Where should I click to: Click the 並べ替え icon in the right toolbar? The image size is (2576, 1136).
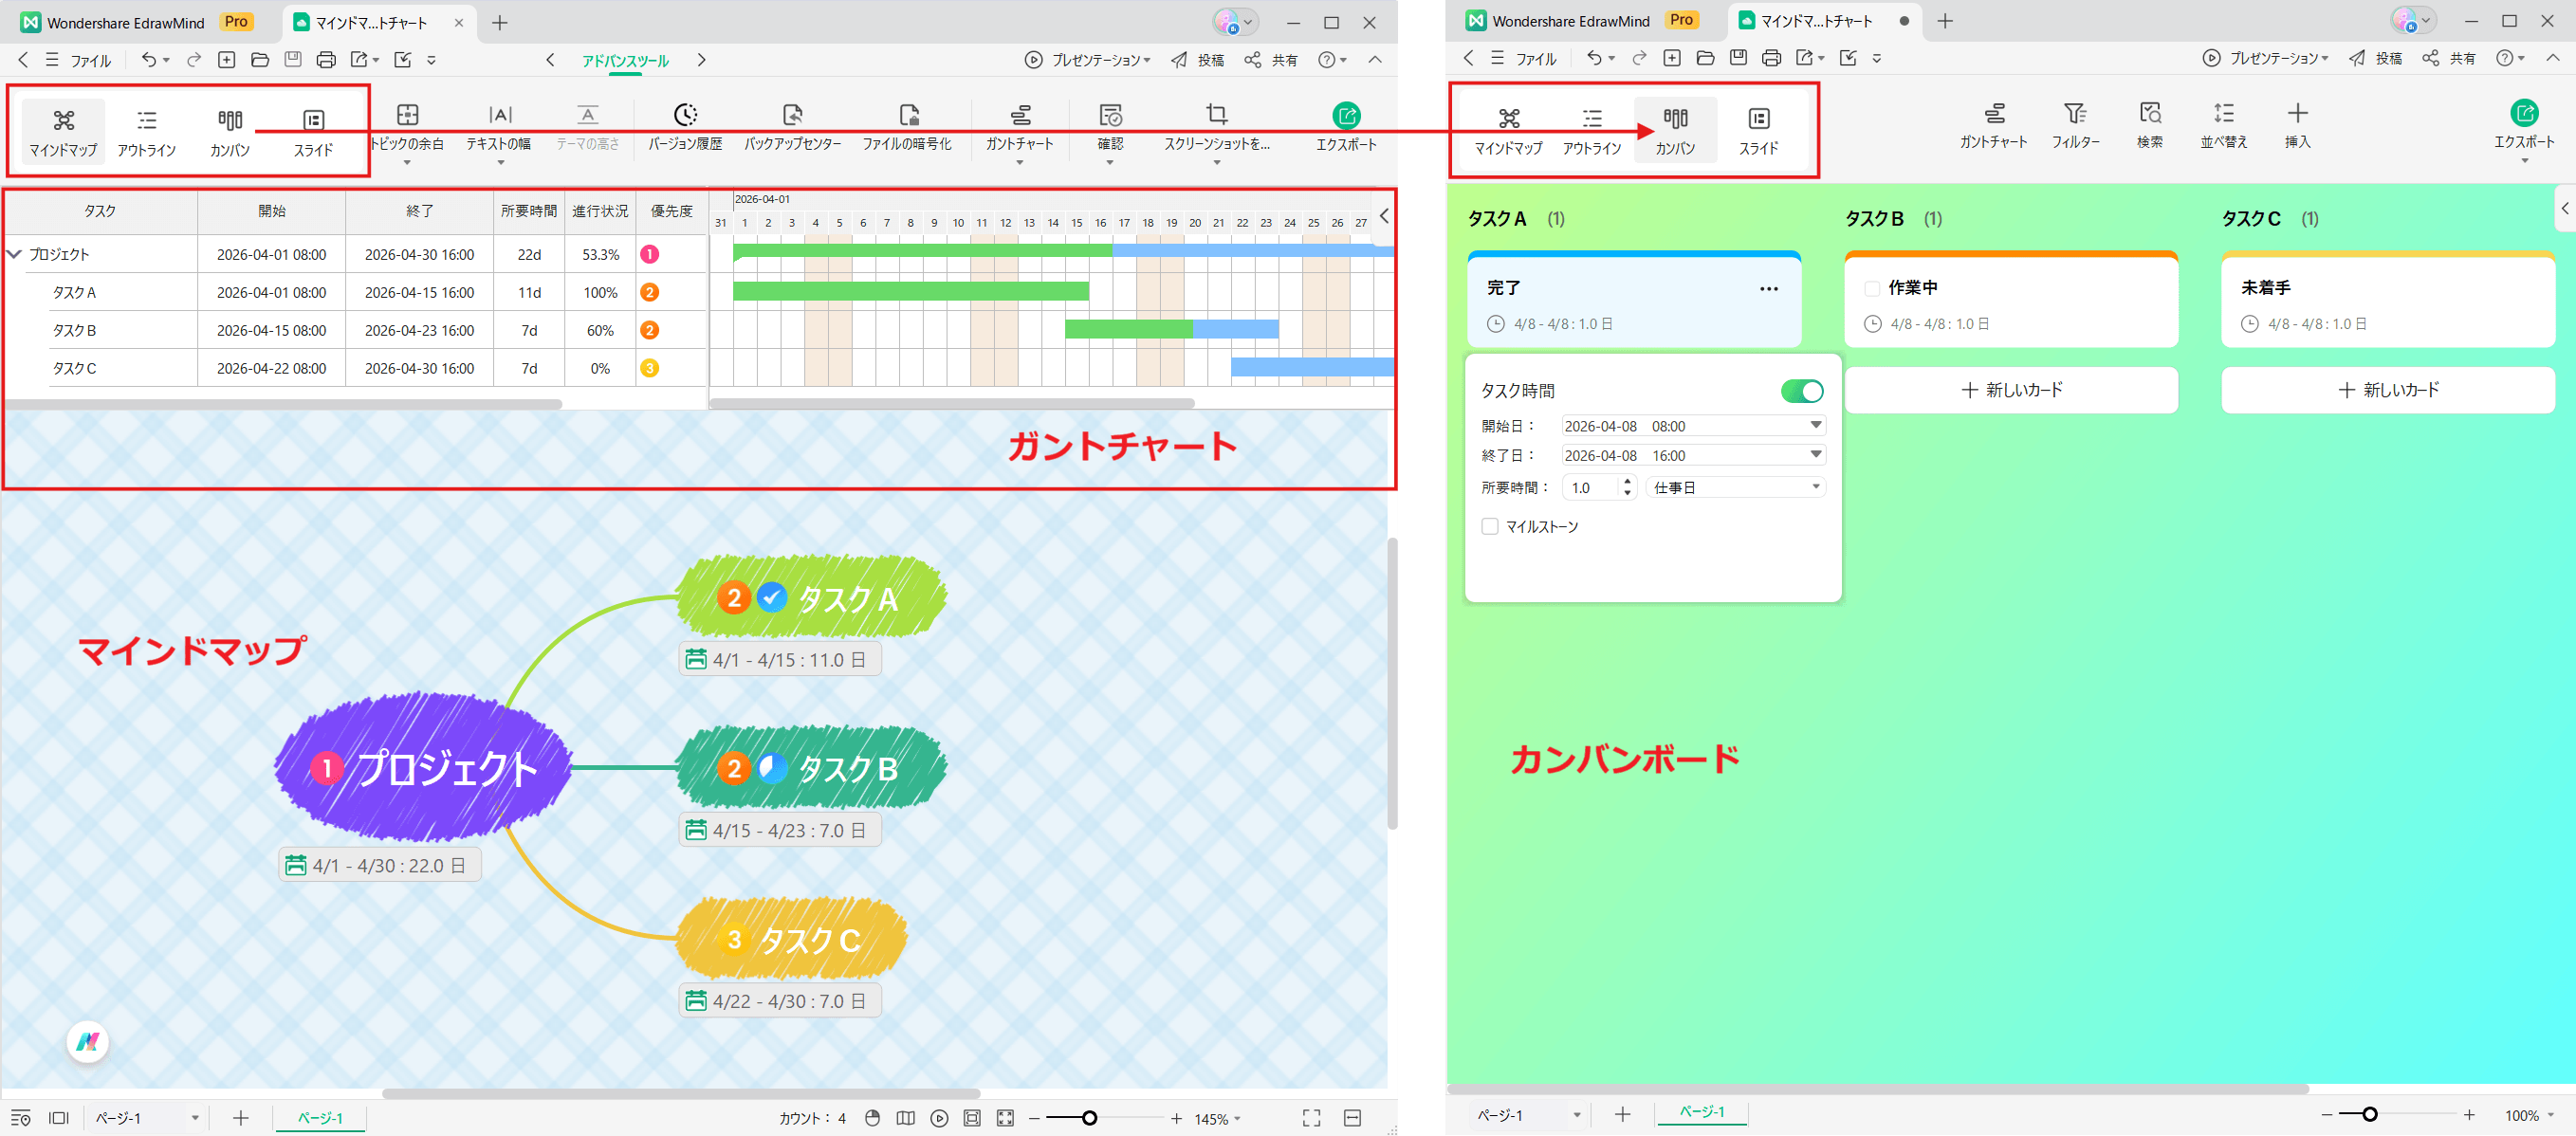click(2222, 123)
